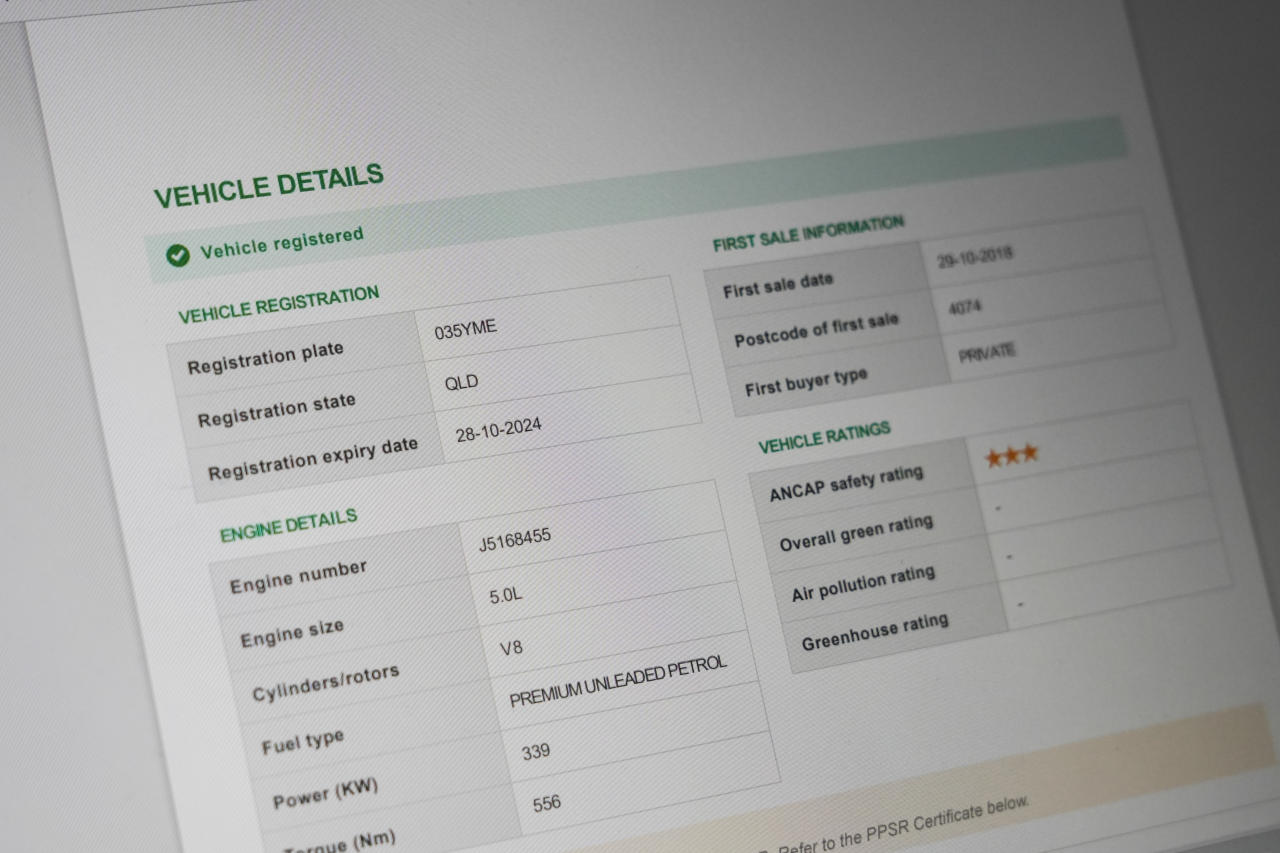Select the First buyer type label
The height and width of the screenshot is (853, 1280).
pos(805,382)
